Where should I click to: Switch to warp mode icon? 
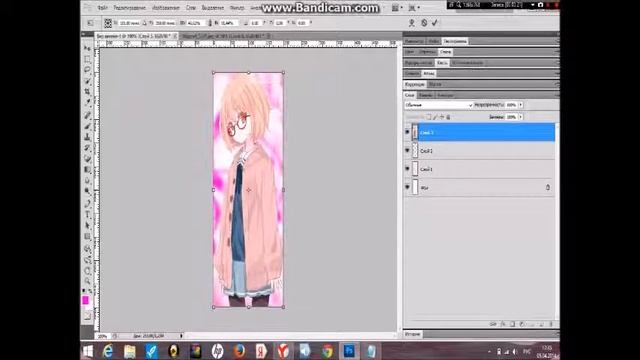tap(412, 23)
